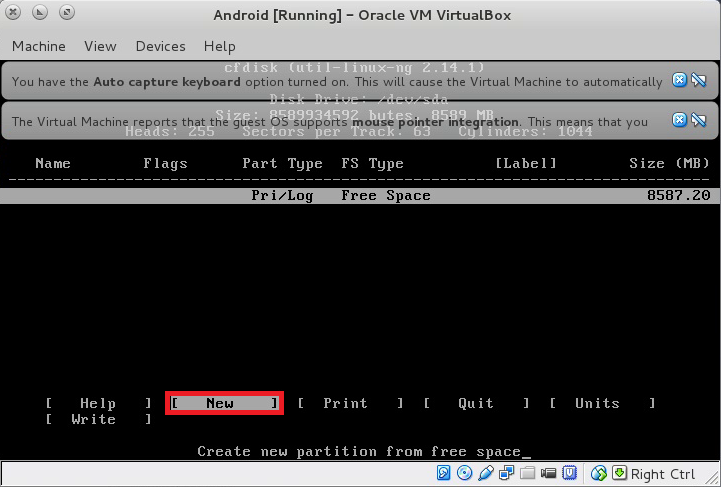Click the Flags column header

pyautogui.click(x=166, y=164)
